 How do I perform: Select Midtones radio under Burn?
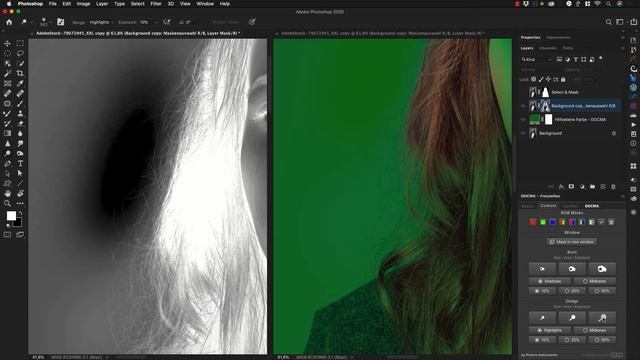(594, 281)
